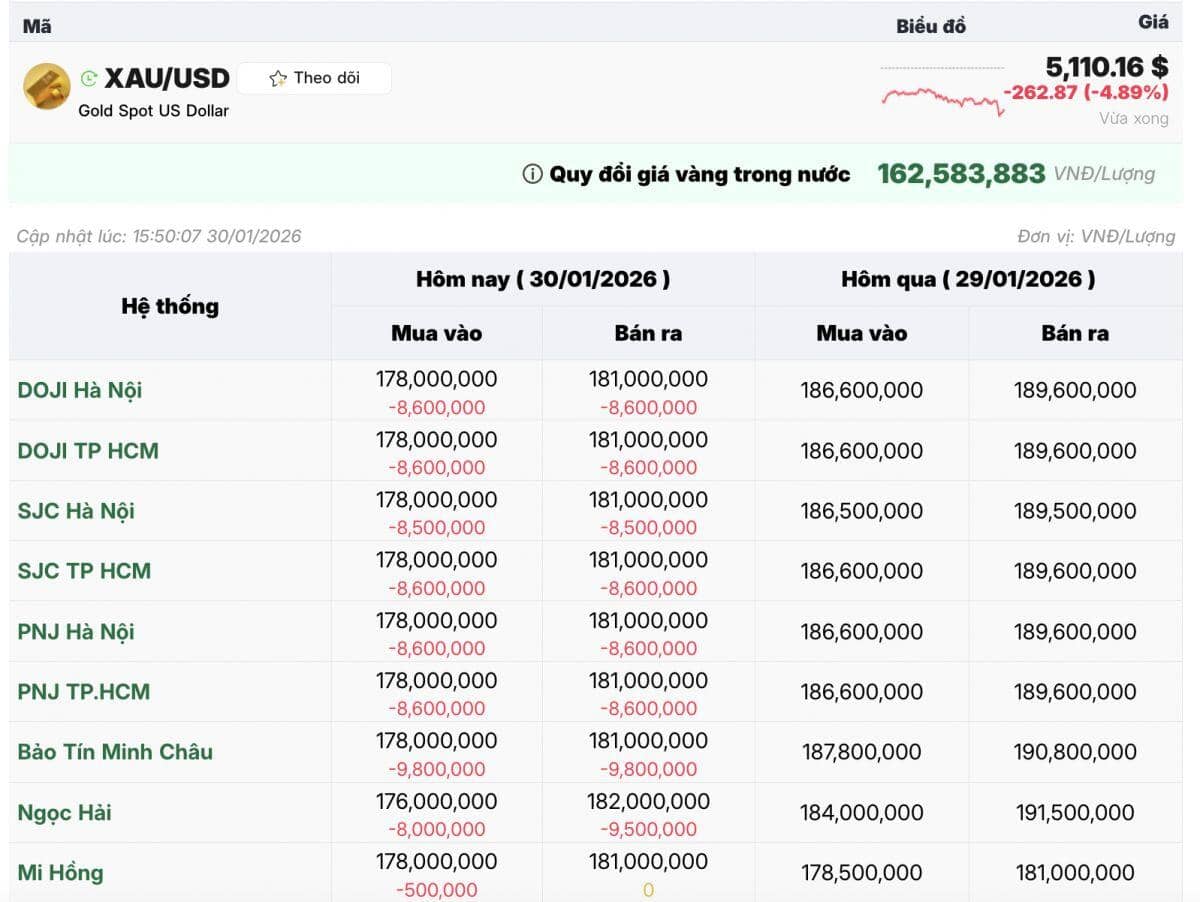Click the Mi Hồng -500,000 change value
Screen dimensions: 1200x902
437,890
